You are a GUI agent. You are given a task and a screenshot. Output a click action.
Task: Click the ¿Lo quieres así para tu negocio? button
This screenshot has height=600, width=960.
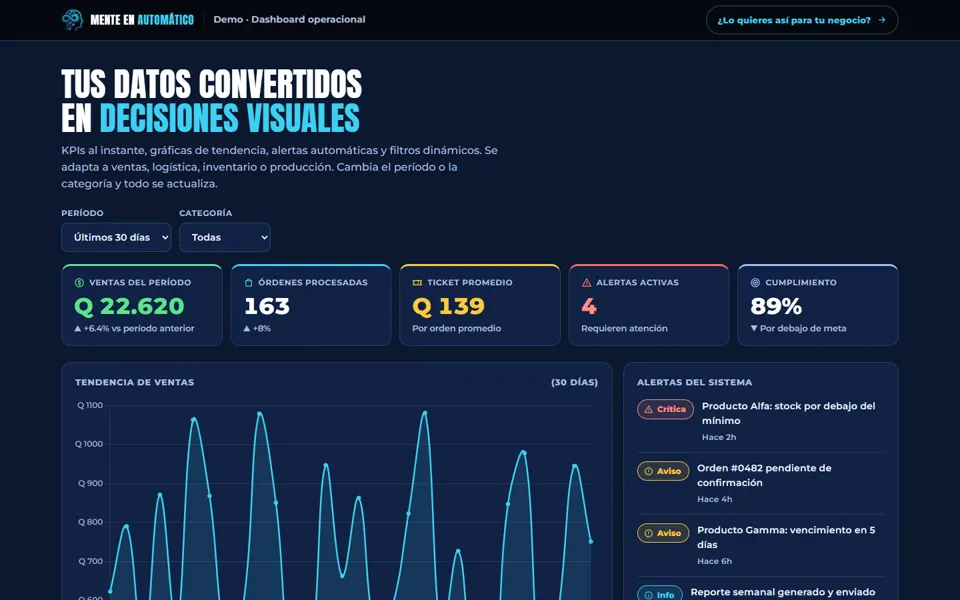coord(802,20)
